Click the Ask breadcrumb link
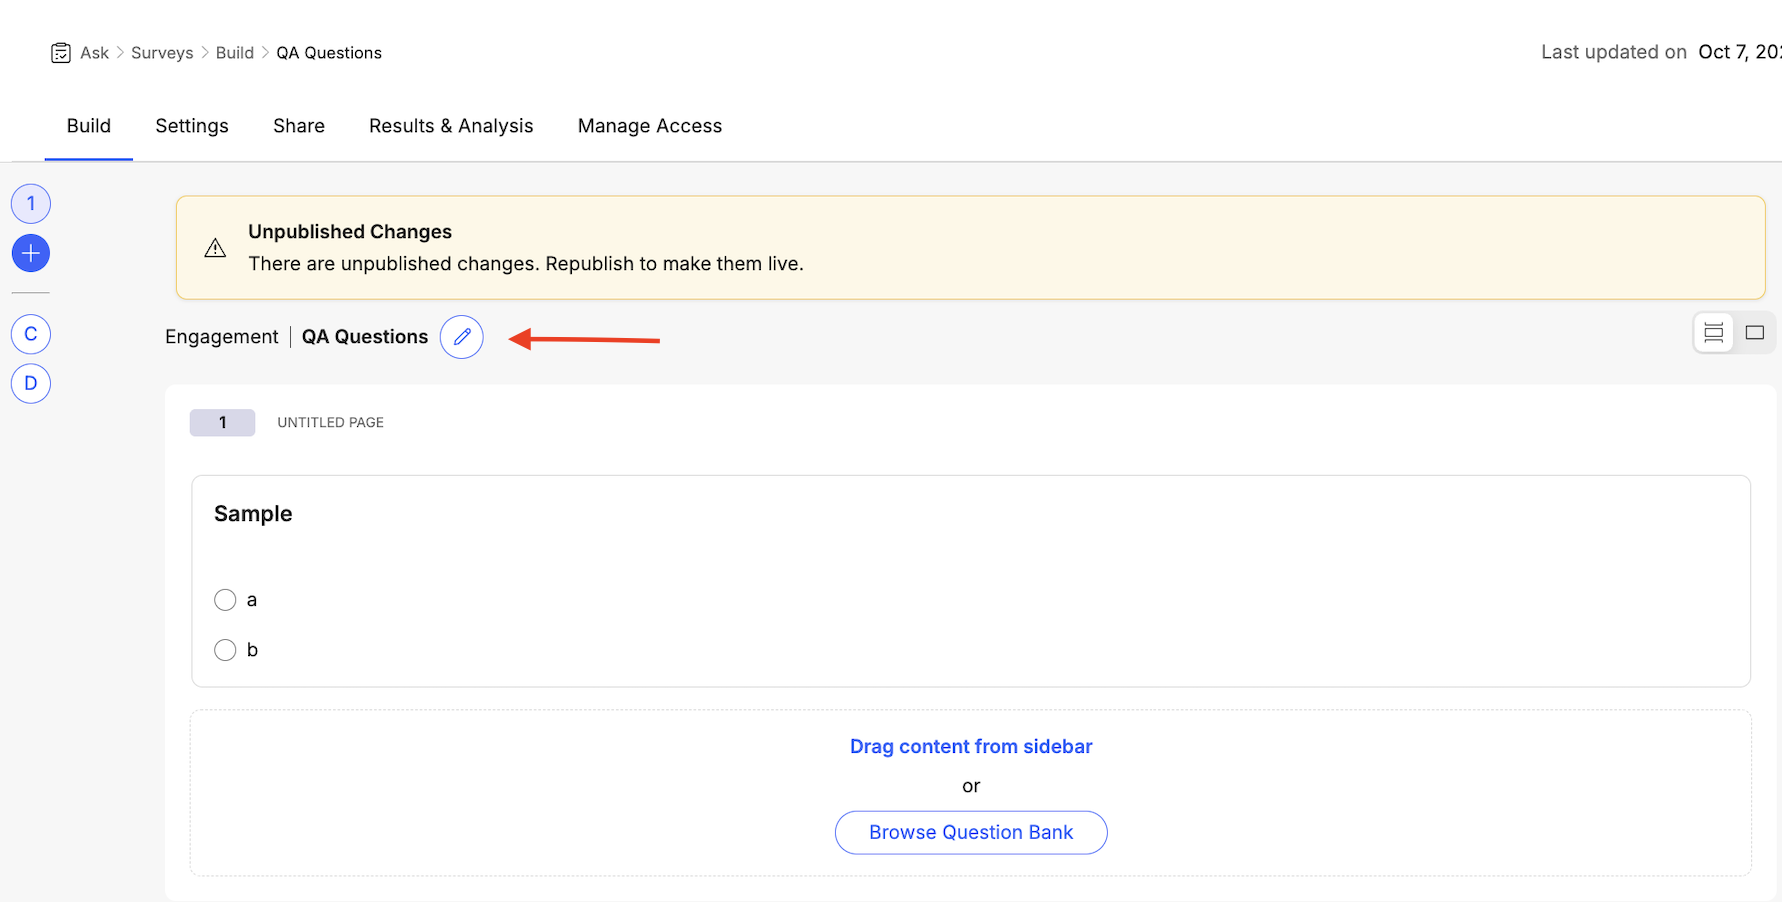Viewport: 1782px width, 902px height. click(x=95, y=53)
